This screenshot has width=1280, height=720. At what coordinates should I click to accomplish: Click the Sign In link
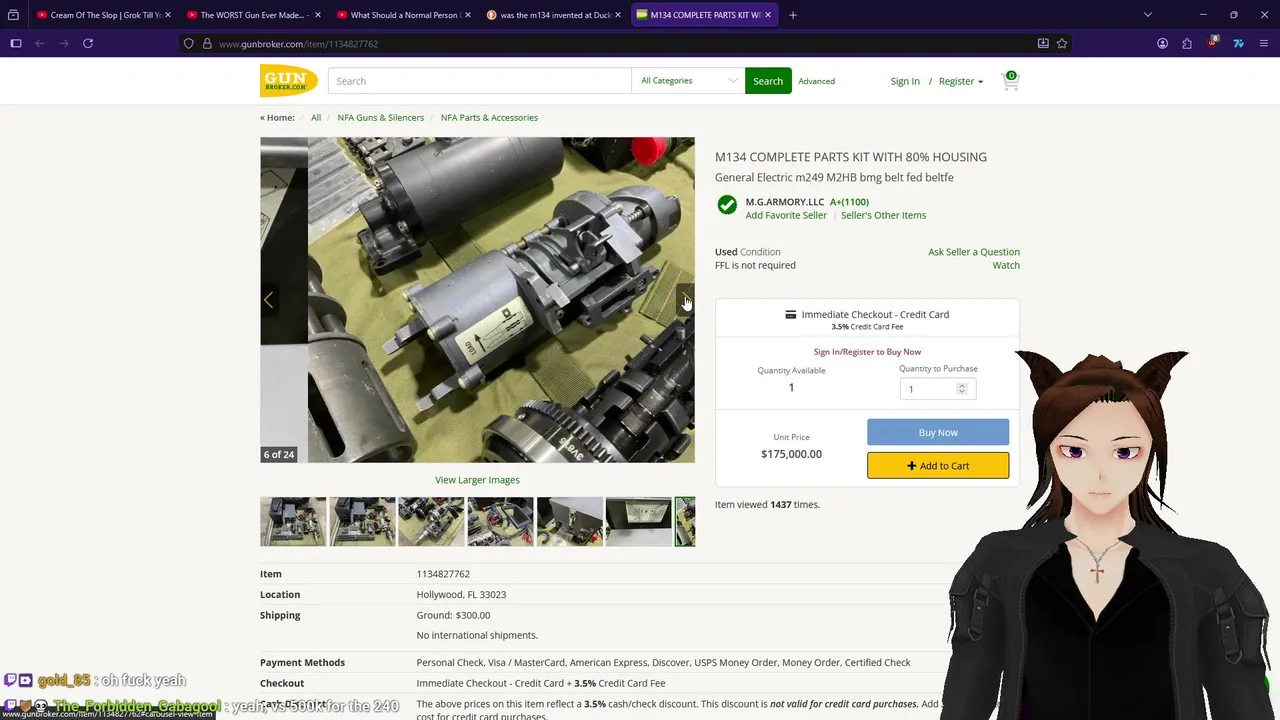905,81
